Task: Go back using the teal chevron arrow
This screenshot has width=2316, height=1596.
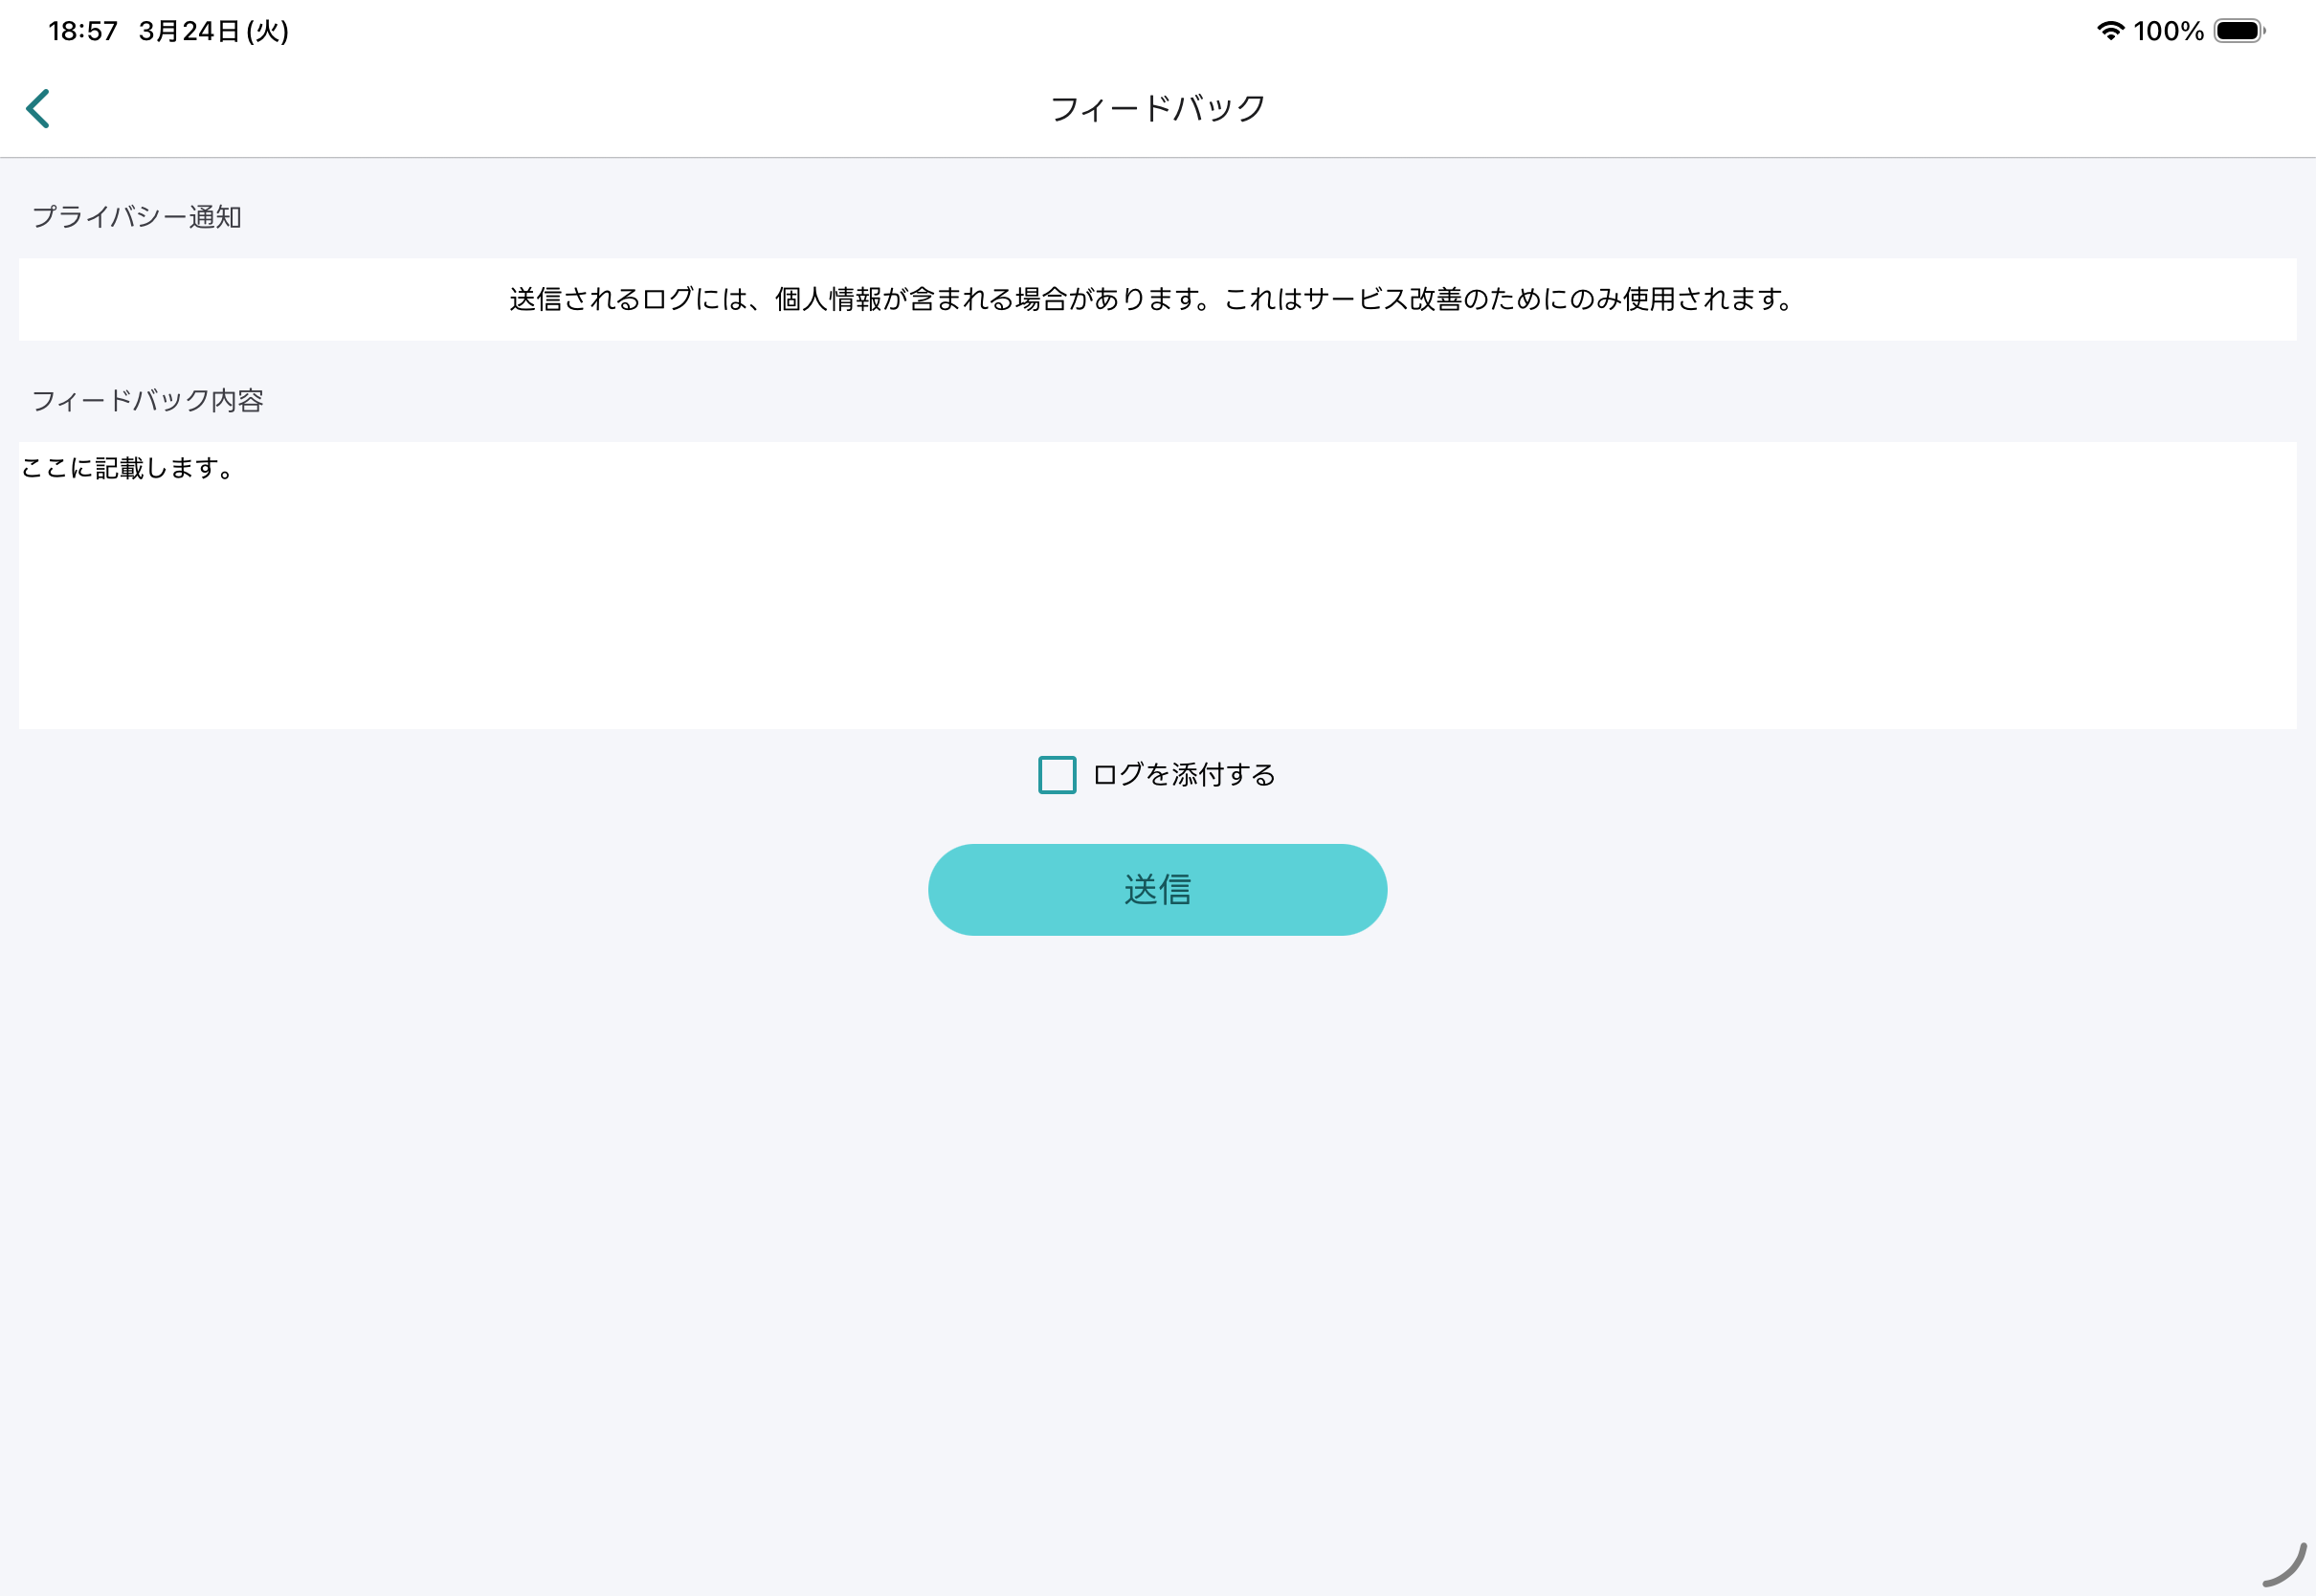Action: click(x=38, y=109)
